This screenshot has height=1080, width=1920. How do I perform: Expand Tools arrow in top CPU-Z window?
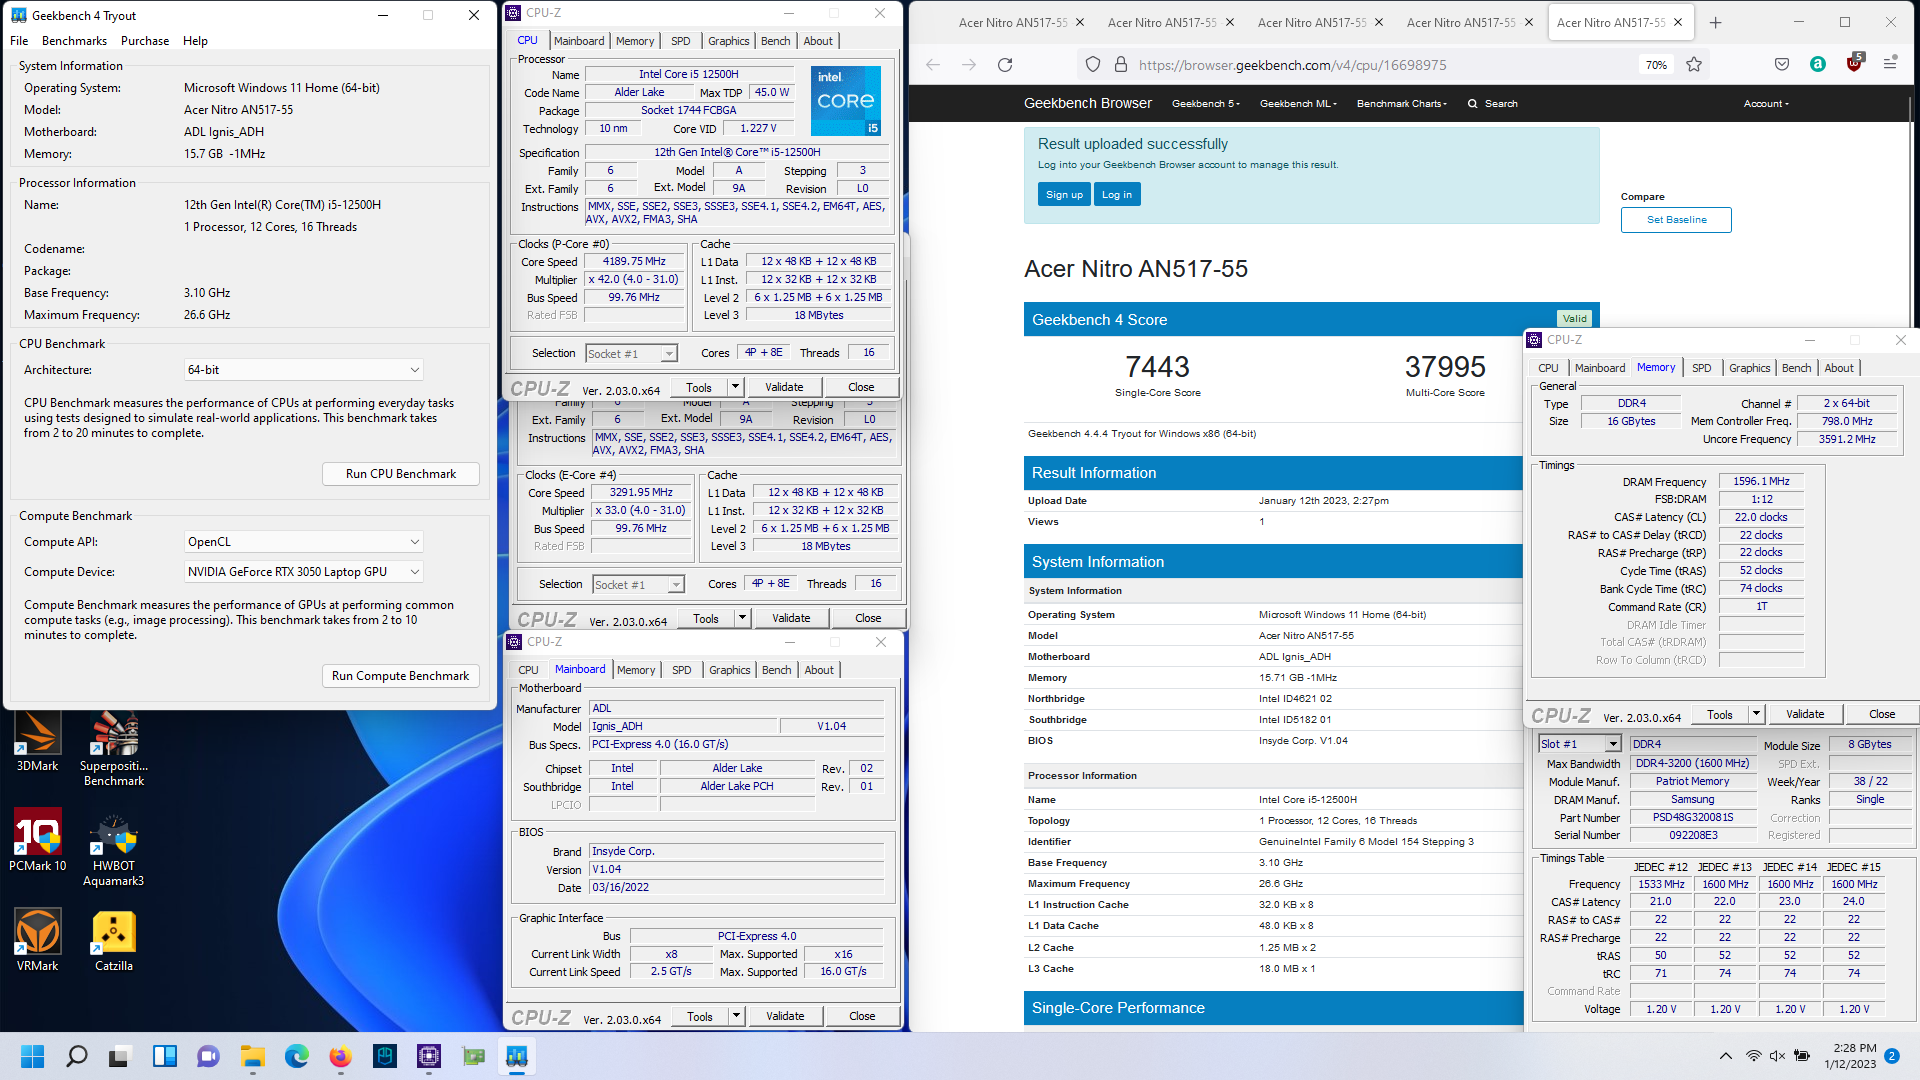[x=735, y=387]
